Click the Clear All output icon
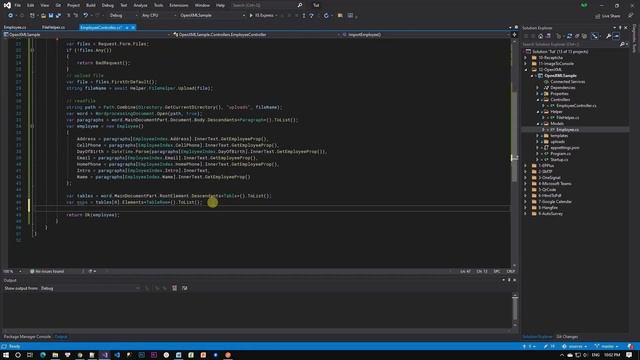The image size is (640, 360). tap(174, 288)
